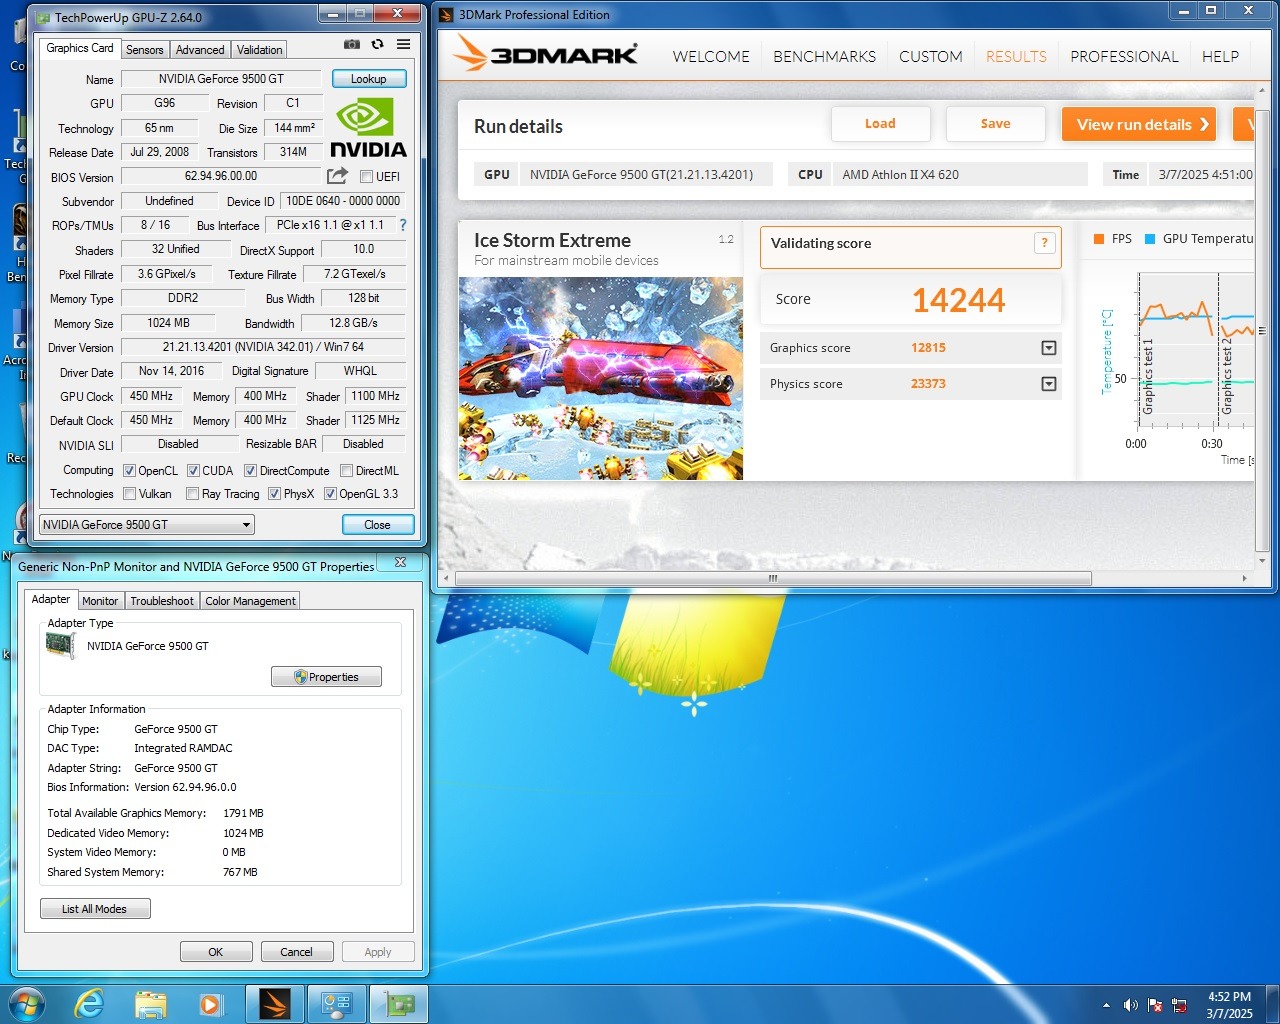Click the View run details button
Screen dimensions: 1280x1024
coord(1138,125)
